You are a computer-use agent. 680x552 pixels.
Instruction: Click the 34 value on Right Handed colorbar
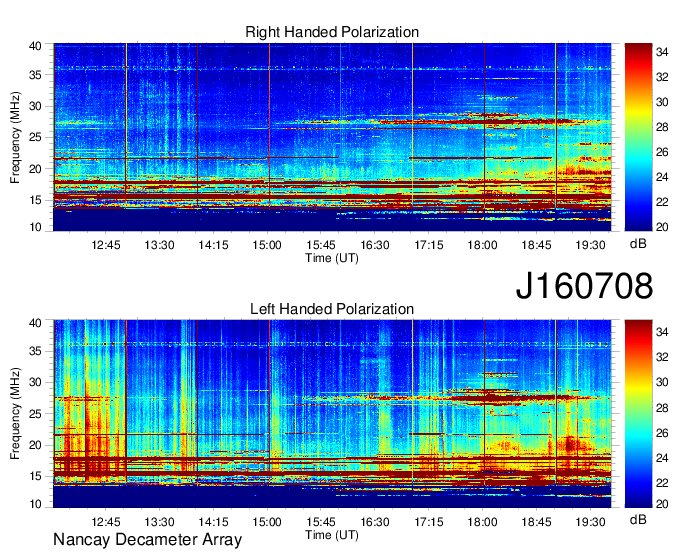[x=662, y=52]
